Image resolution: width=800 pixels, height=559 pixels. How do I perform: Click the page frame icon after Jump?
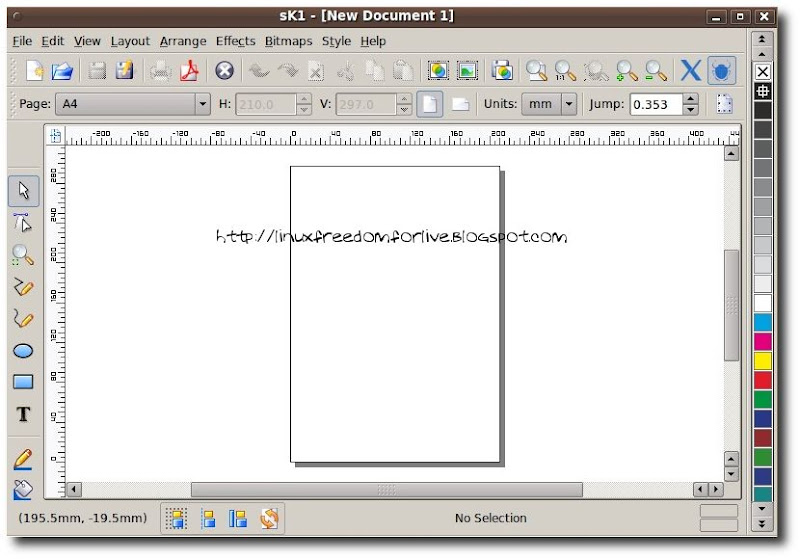[x=724, y=104]
